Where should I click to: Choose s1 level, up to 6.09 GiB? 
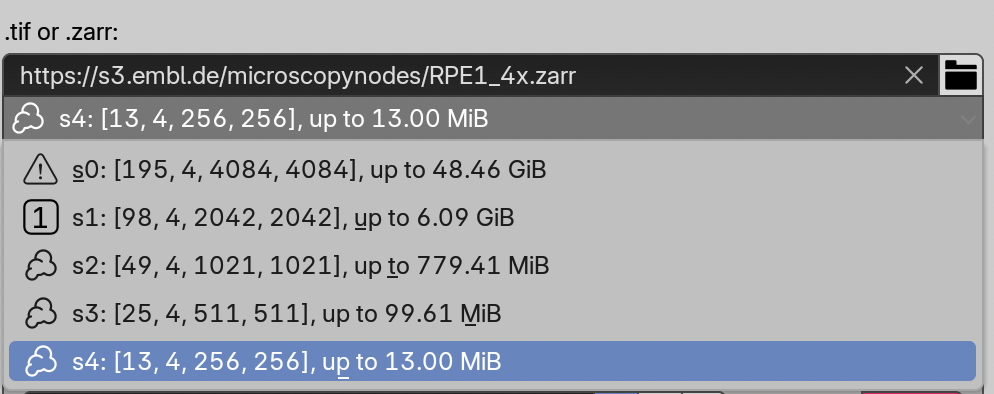pyautogui.click(x=492, y=218)
